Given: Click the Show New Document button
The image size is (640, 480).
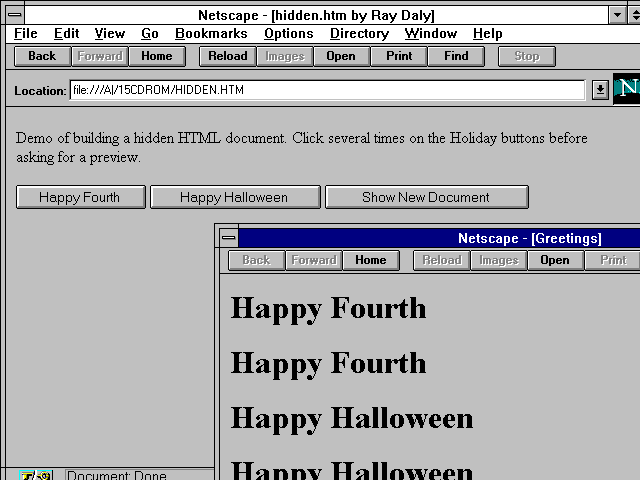Looking at the screenshot, I should [x=427, y=197].
